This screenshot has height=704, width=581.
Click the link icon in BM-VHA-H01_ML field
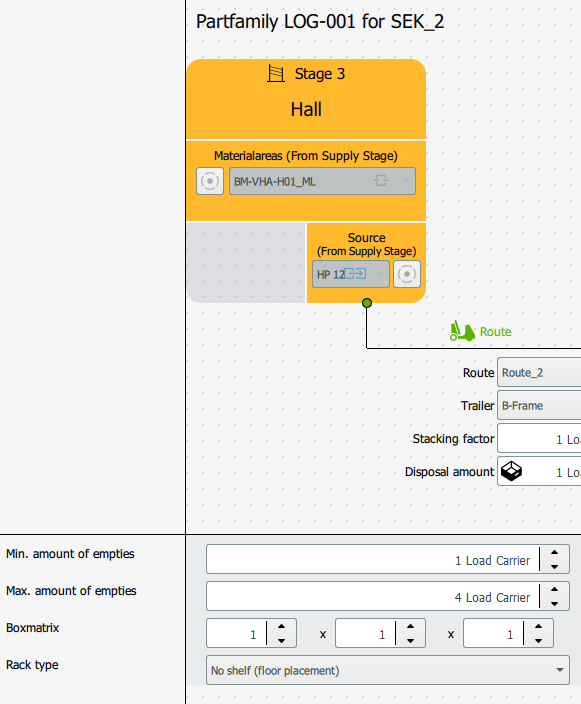point(381,181)
